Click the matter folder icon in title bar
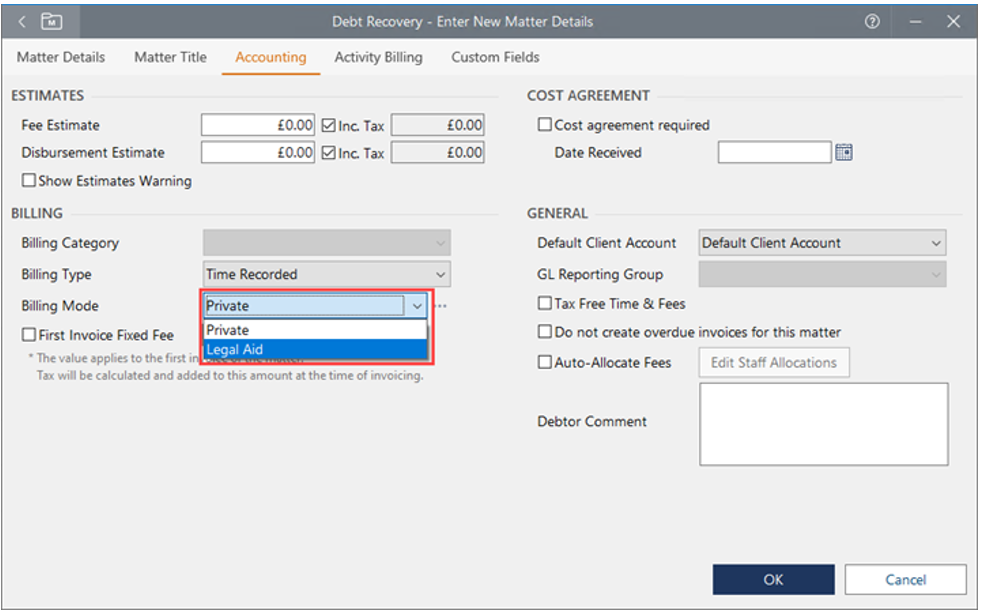 [x=51, y=21]
